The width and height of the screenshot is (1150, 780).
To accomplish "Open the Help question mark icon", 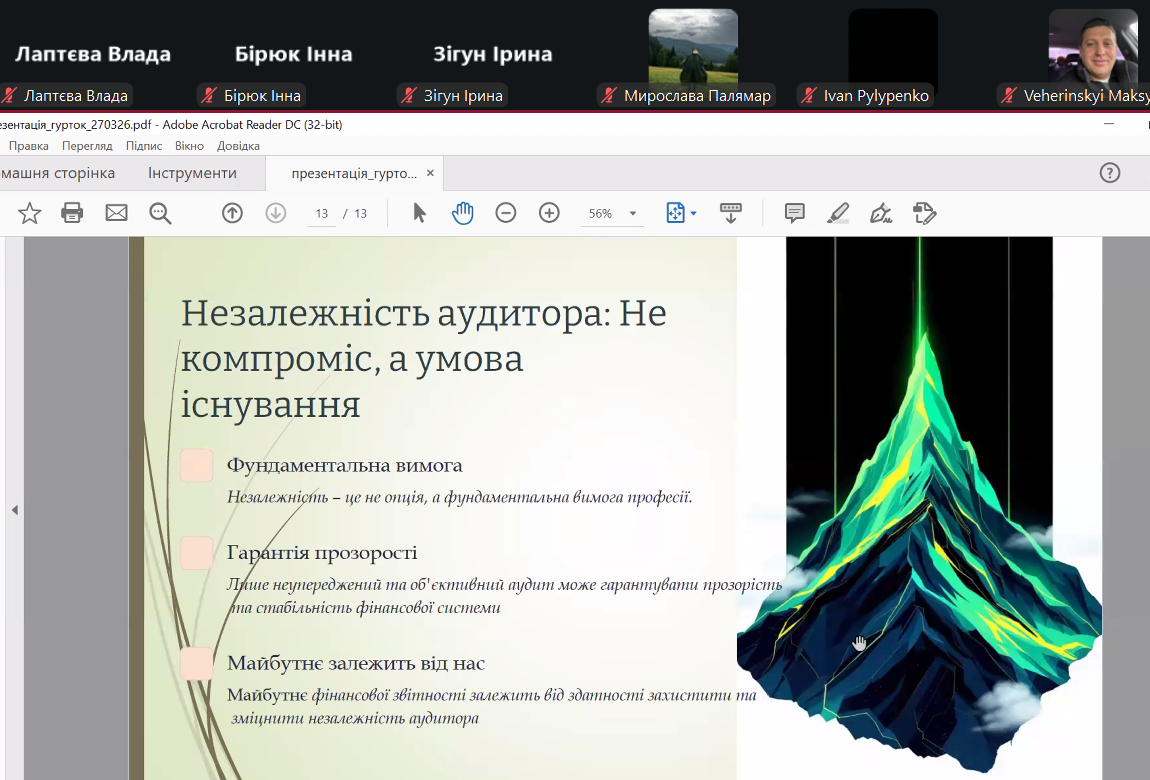I will tap(1110, 173).
